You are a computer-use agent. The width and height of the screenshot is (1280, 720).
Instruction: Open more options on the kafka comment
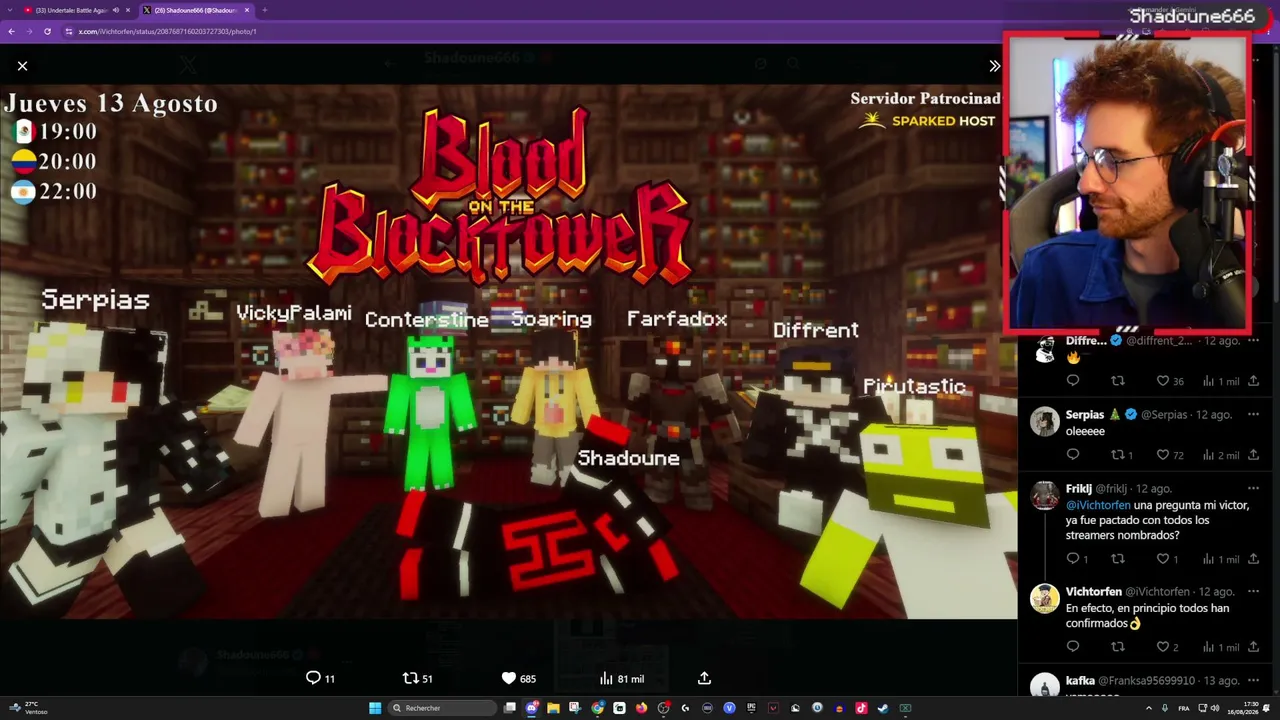click(x=1253, y=680)
